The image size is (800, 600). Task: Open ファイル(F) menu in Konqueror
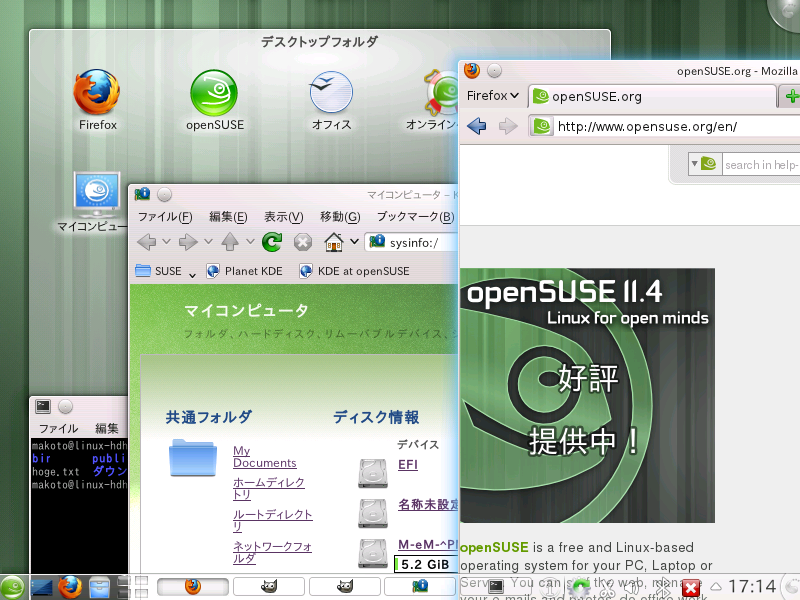pyautogui.click(x=165, y=217)
